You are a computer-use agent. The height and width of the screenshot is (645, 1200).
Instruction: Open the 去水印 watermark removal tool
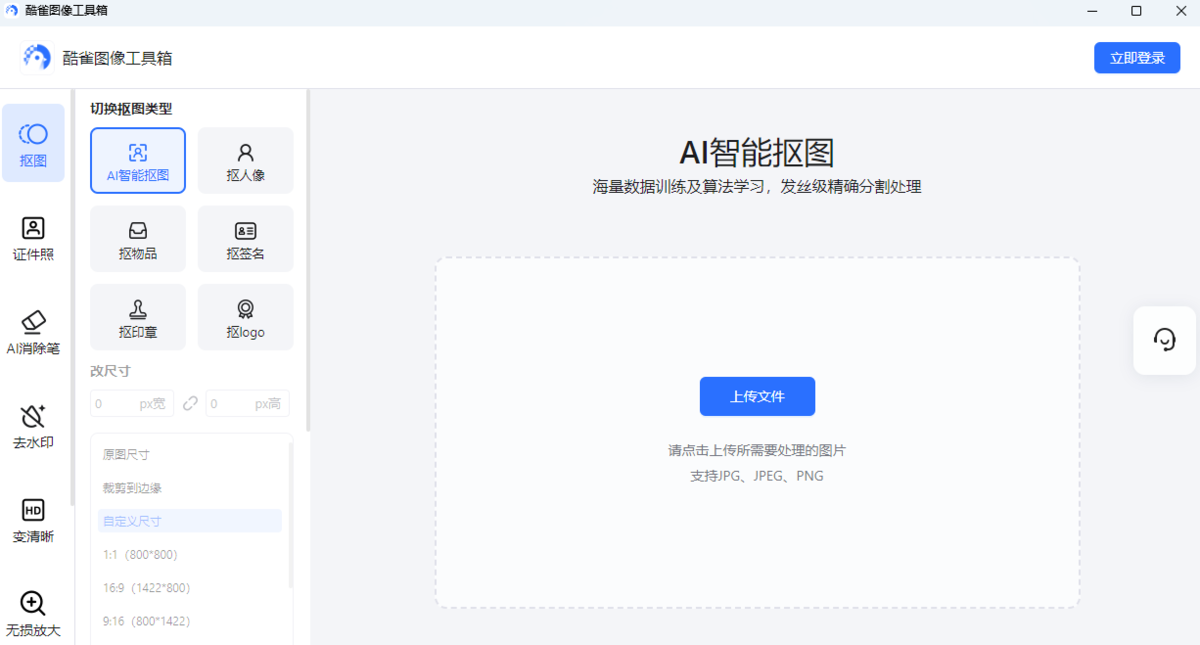coord(33,427)
